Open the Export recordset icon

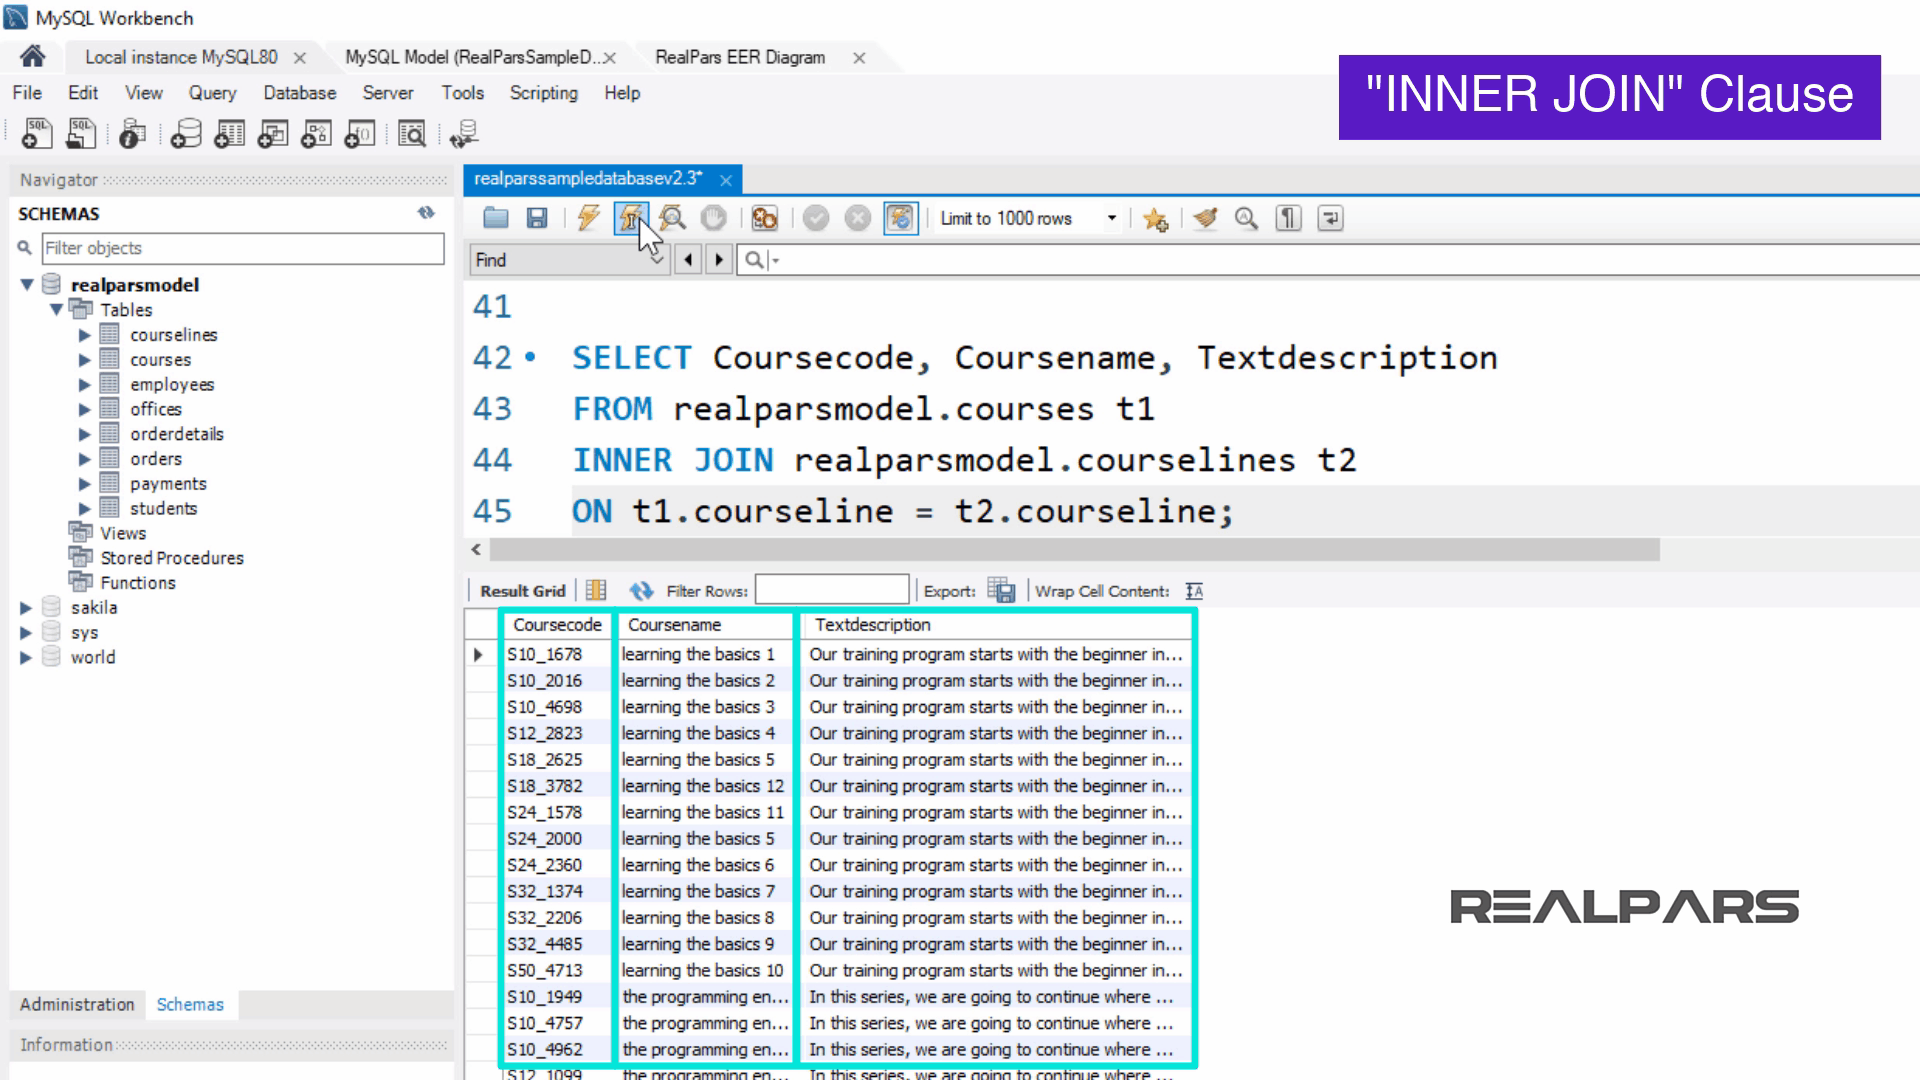pyautogui.click(x=1000, y=591)
